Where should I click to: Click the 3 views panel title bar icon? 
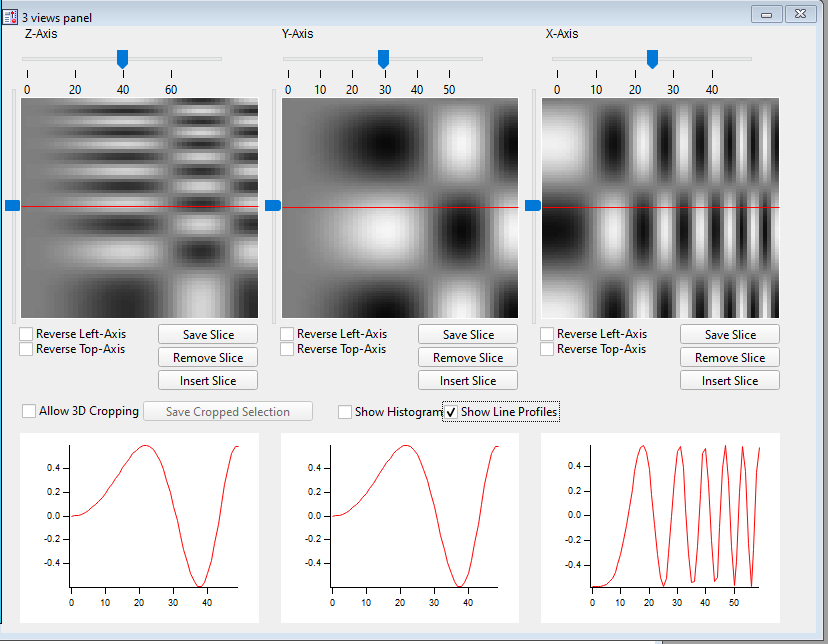point(11,17)
